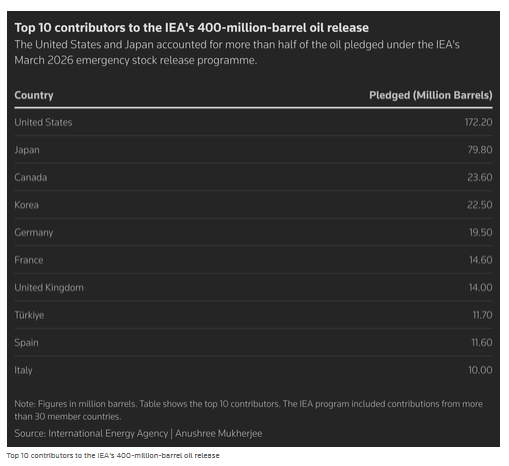Select the Germany row label

click(34, 233)
